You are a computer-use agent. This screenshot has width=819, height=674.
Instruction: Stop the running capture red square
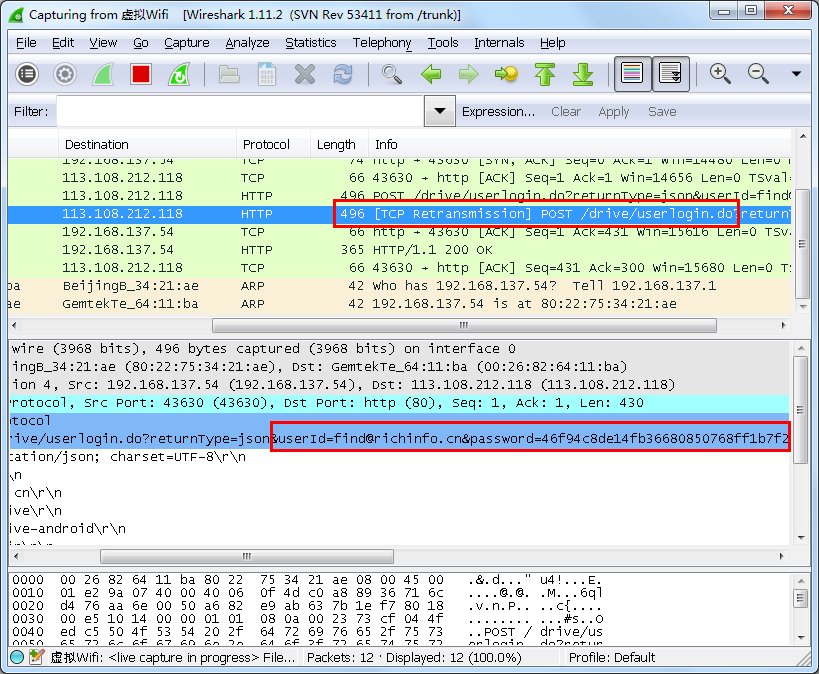click(x=141, y=74)
